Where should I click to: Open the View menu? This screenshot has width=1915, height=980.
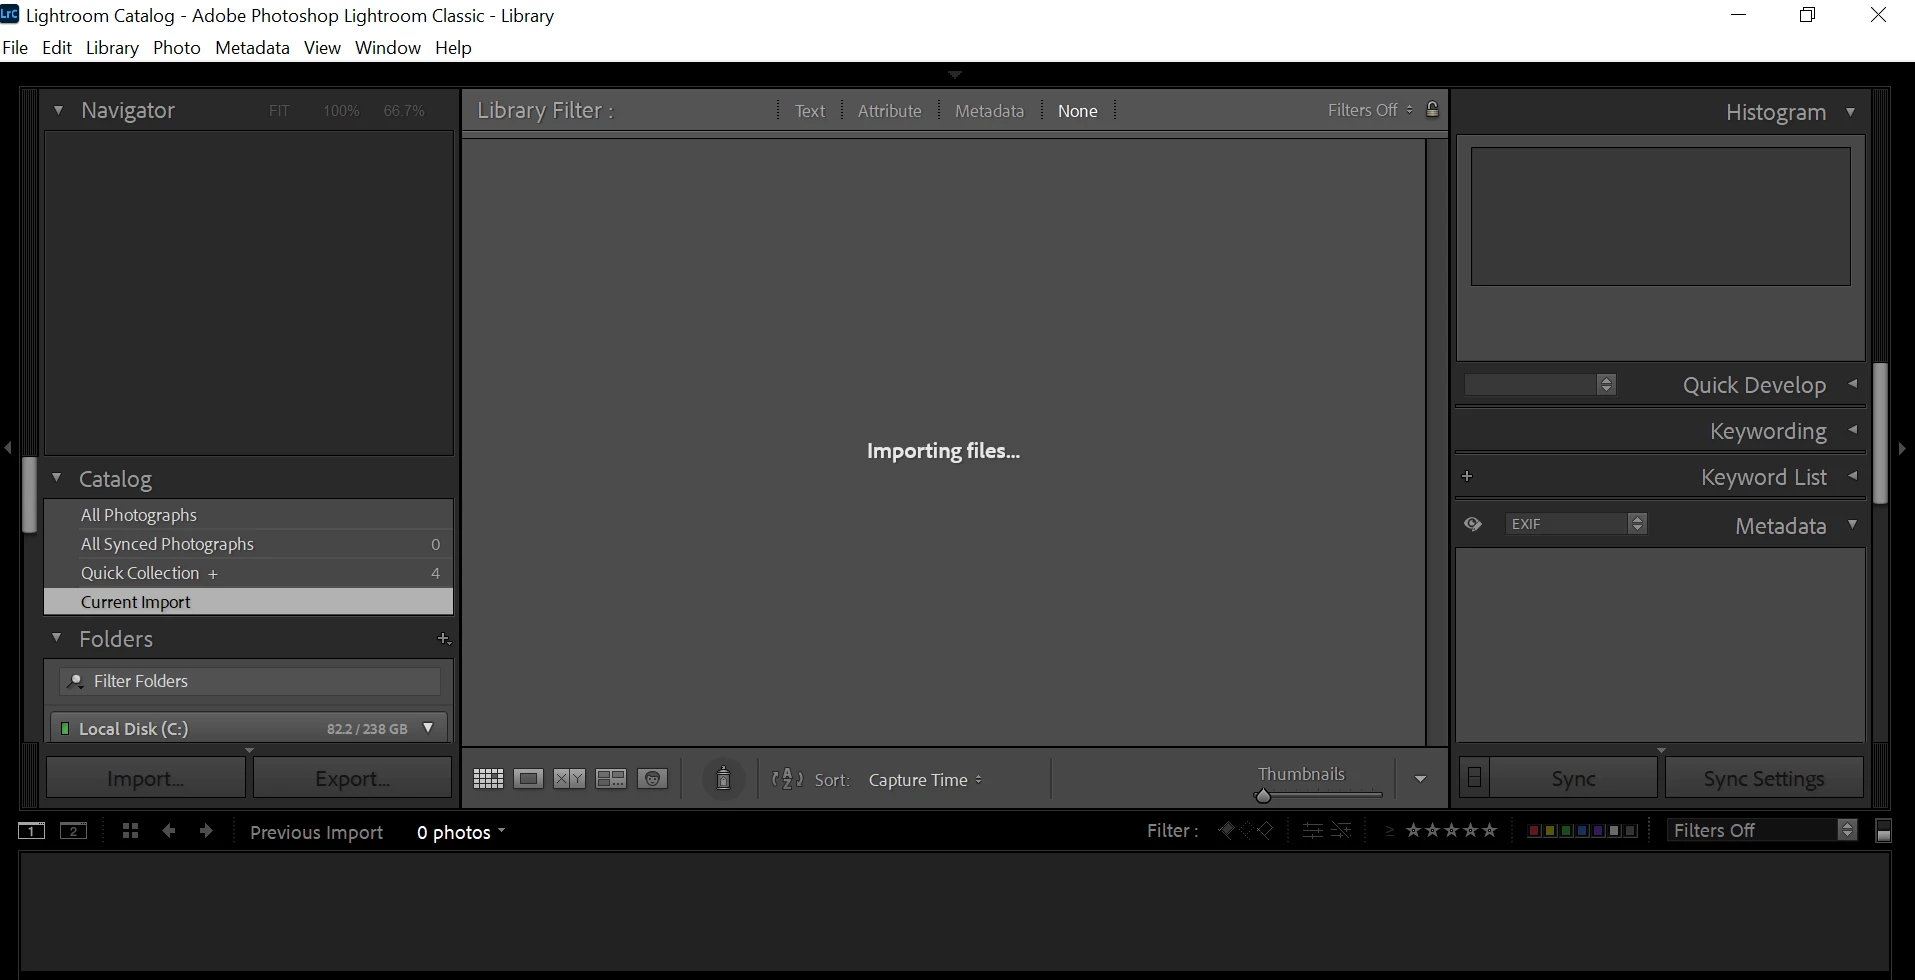click(x=322, y=48)
